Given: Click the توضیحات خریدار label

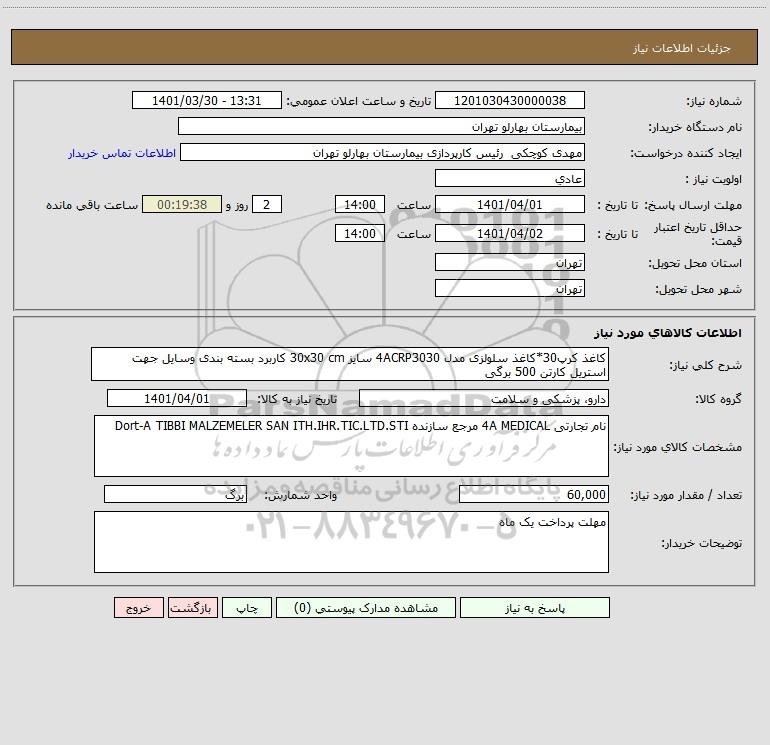Looking at the screenshot, I should [x=701, y=544].
